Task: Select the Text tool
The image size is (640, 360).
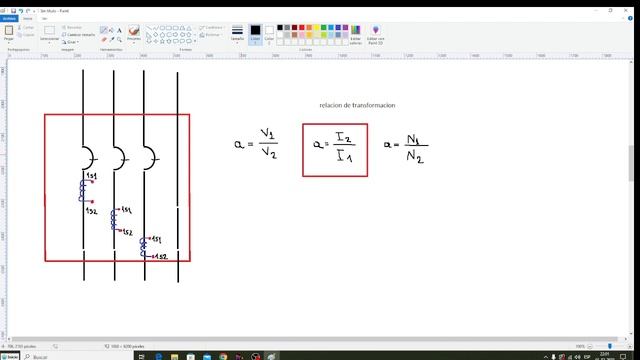Action: (x=119, y=30)
